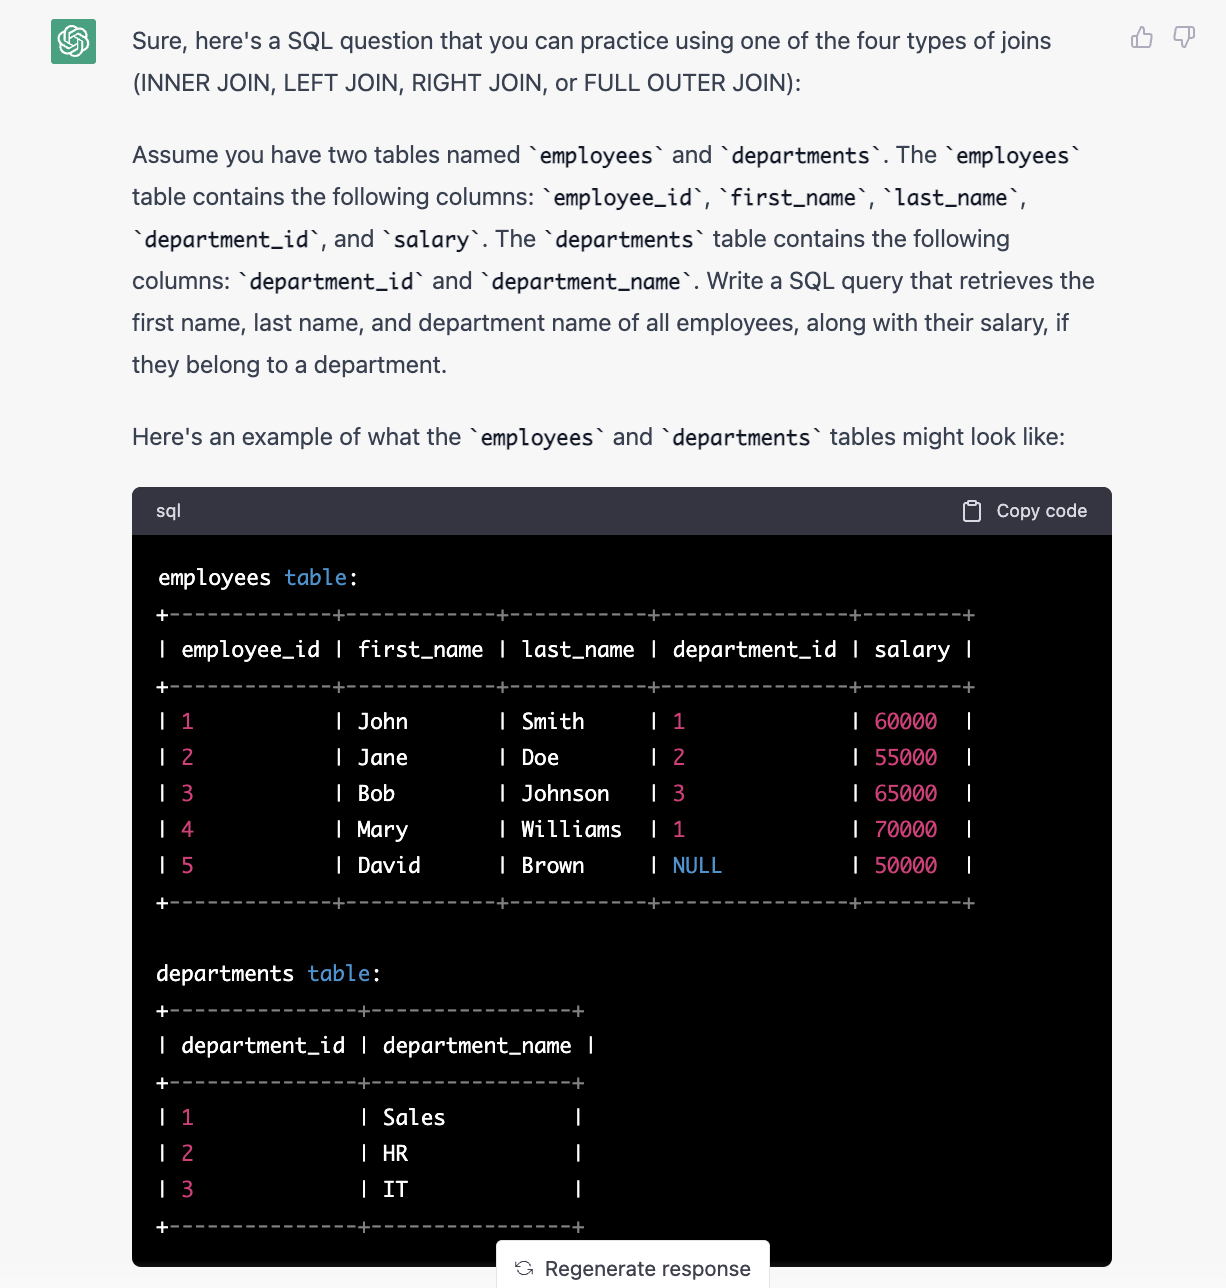Click the Sales department name cell

(413, 1117)
